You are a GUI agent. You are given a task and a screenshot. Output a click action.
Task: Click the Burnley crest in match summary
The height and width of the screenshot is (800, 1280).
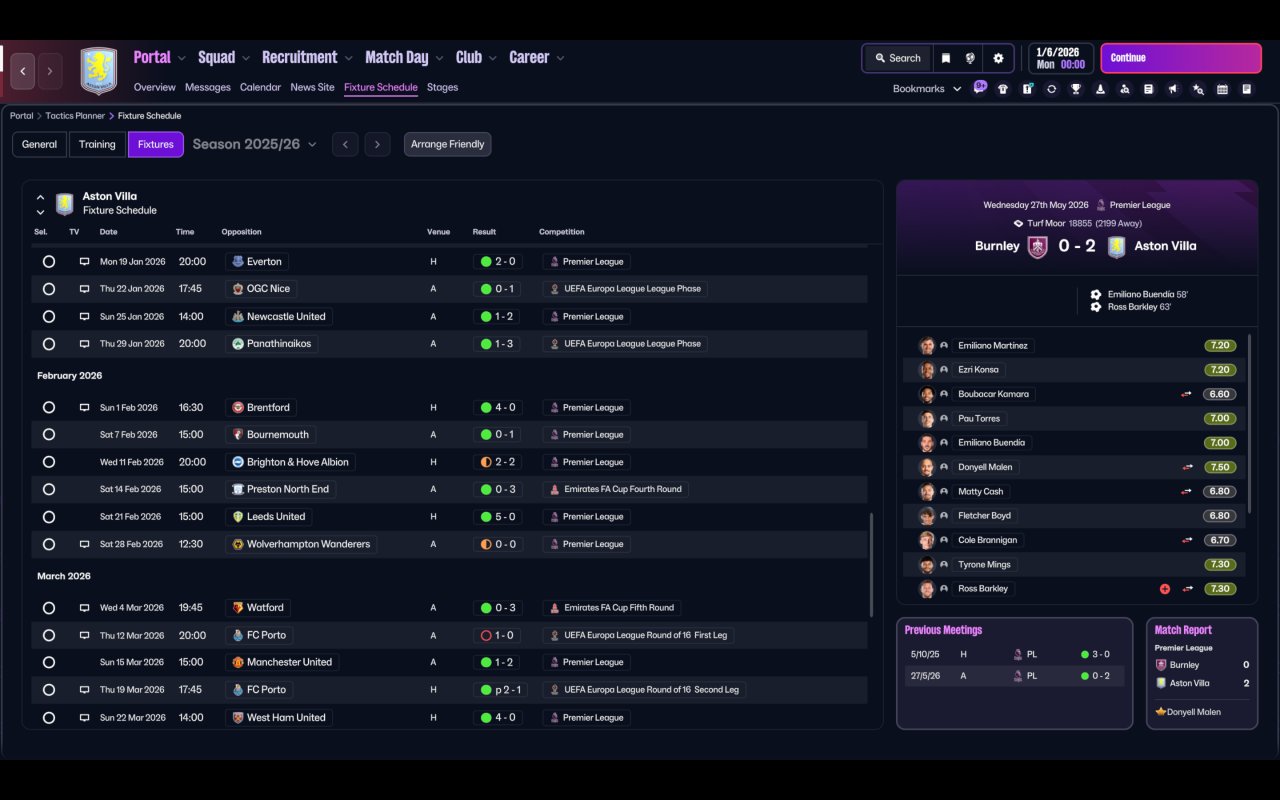1038,247
